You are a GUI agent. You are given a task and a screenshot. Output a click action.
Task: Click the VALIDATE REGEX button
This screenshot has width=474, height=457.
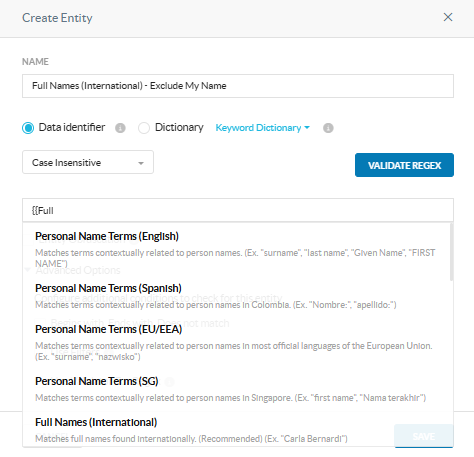[404, 165]
